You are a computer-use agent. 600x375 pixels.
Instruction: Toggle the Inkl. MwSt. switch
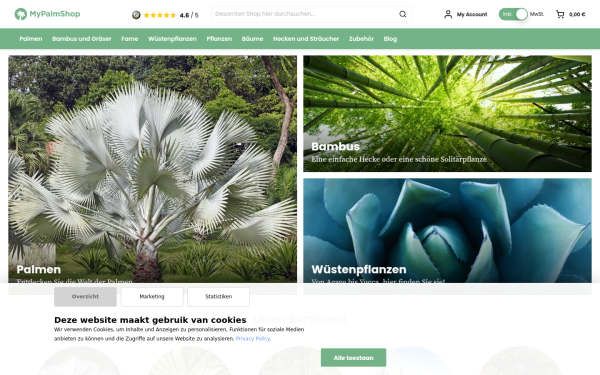513,14
